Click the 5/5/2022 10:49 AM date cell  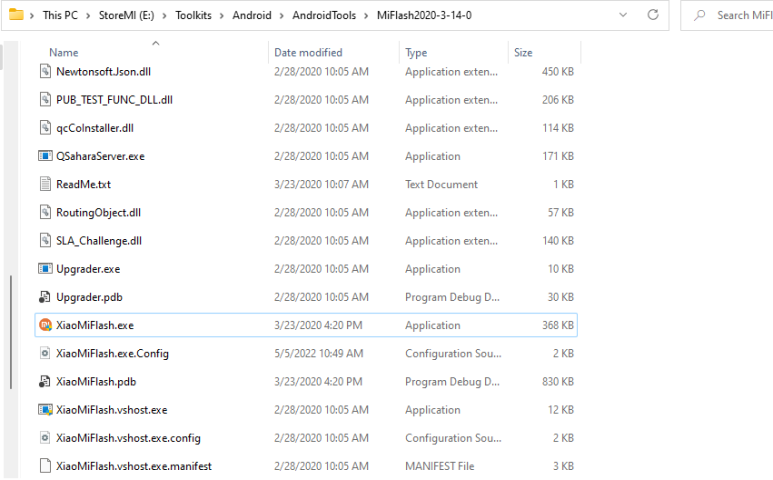coord(318,353)
